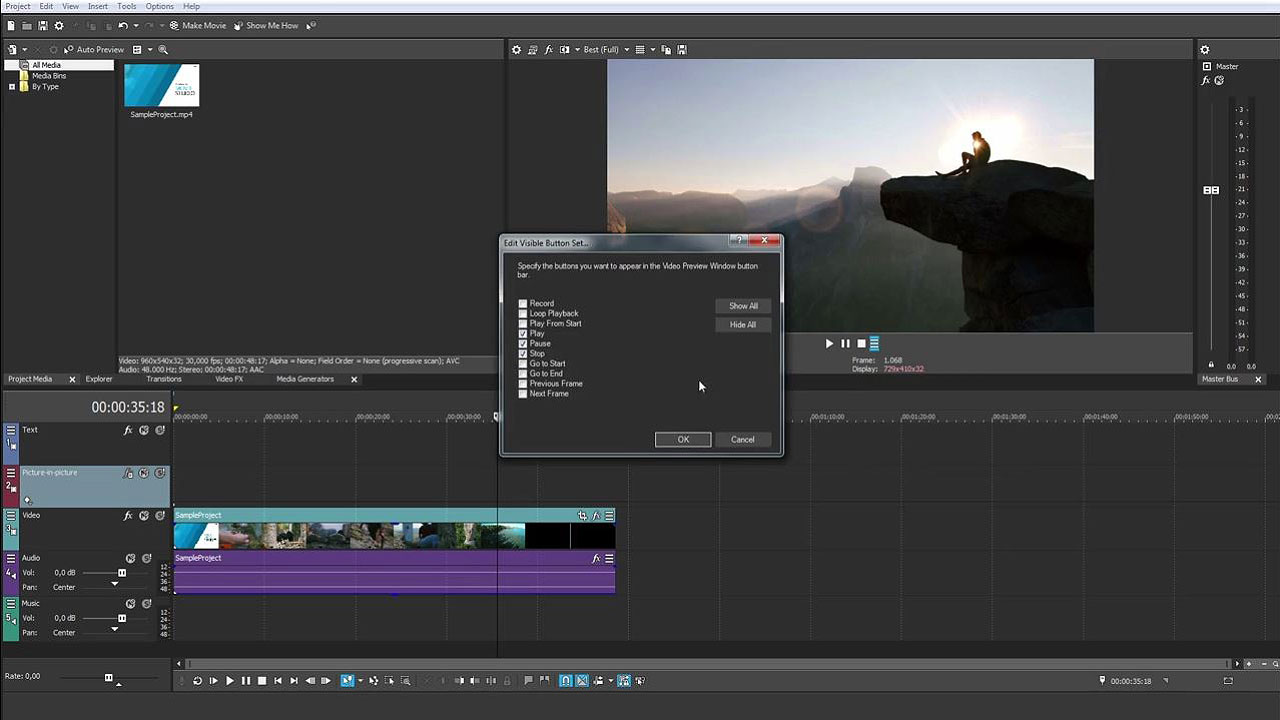Click the Video Output FX icon in preview toolbar

pos(548,49)
